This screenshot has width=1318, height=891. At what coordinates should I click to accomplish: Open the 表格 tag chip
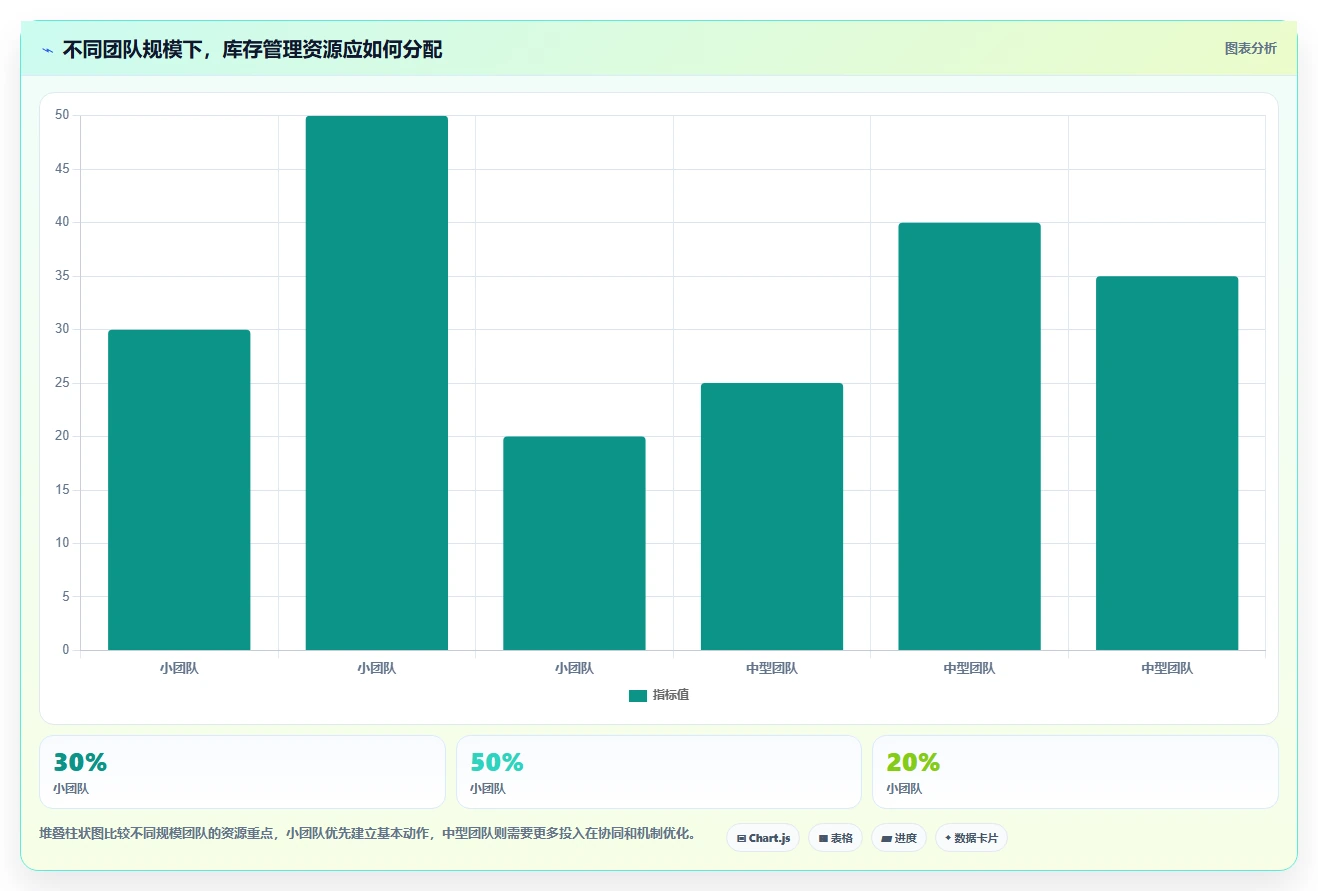[x=835, y=838]
